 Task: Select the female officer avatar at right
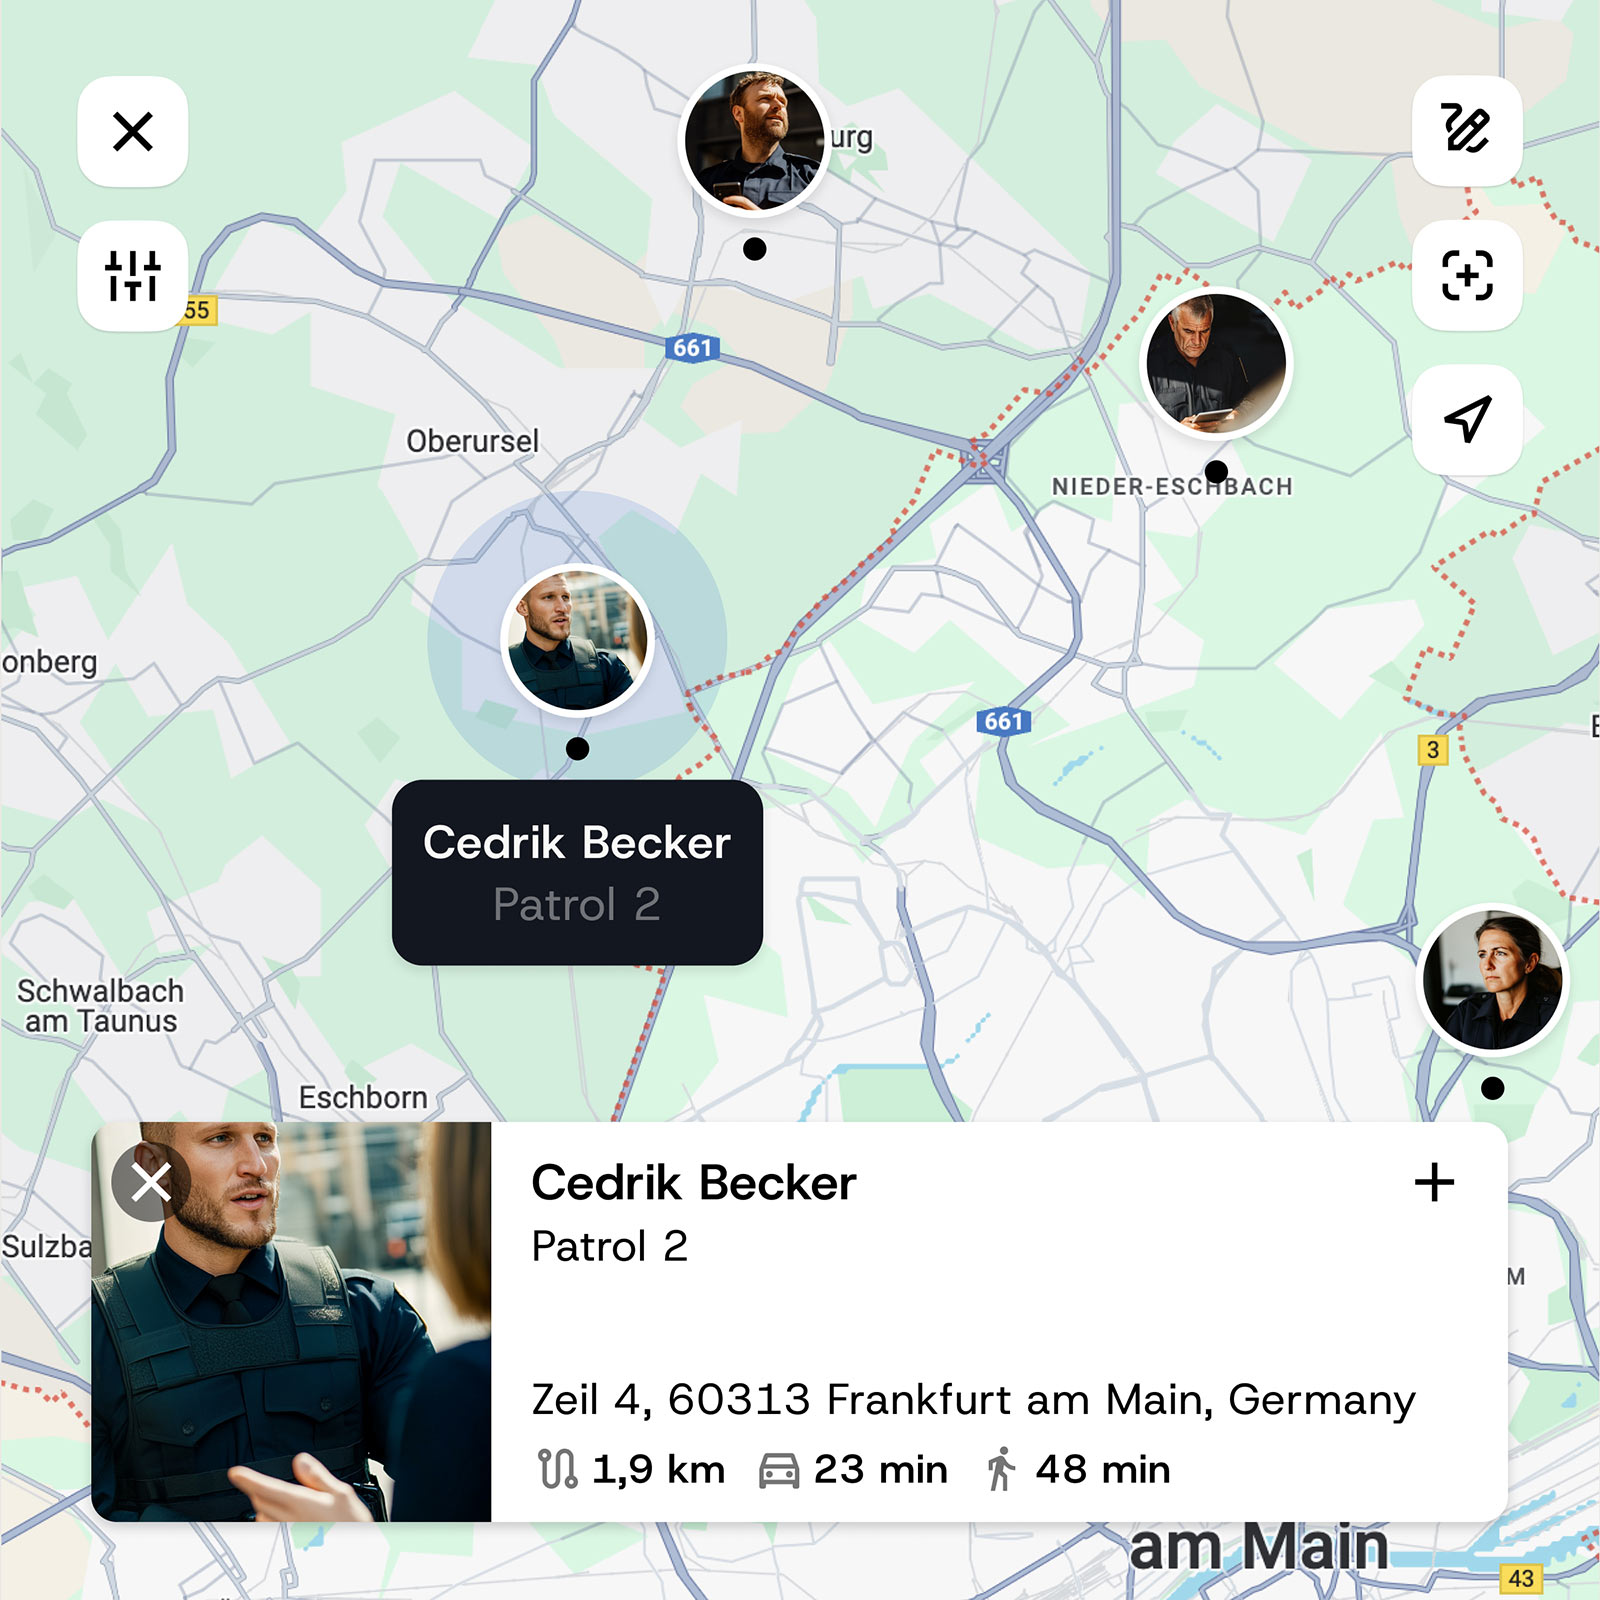[1493, 980]
